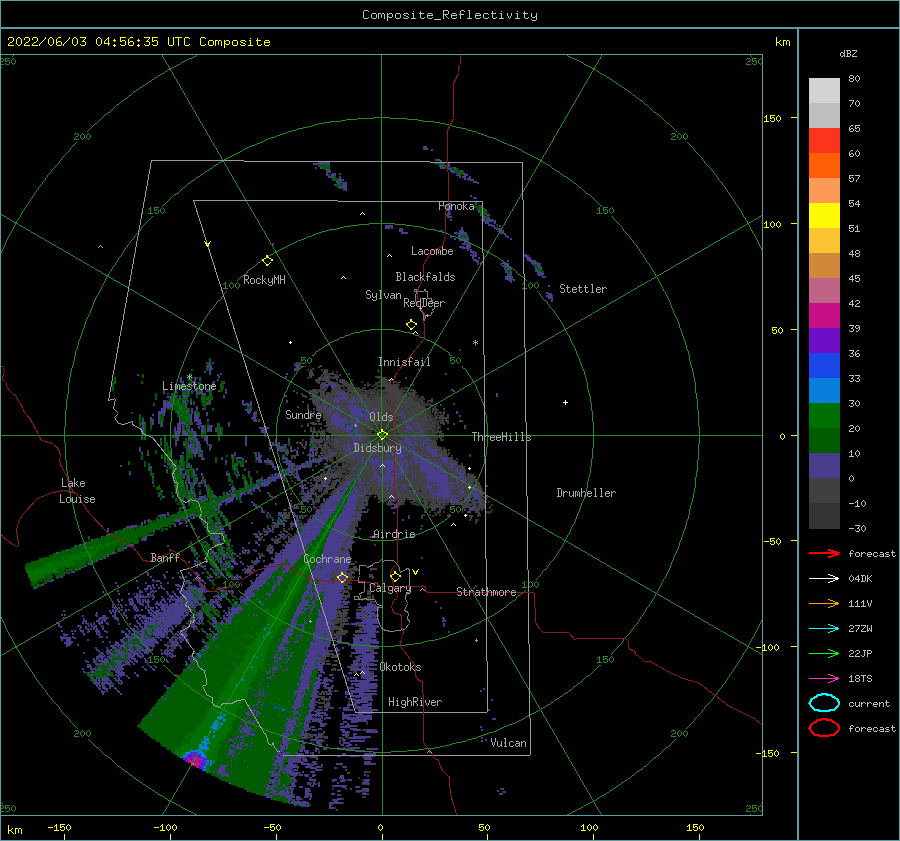
Task: Click the 22JP legend label
Action: point(860,653)
